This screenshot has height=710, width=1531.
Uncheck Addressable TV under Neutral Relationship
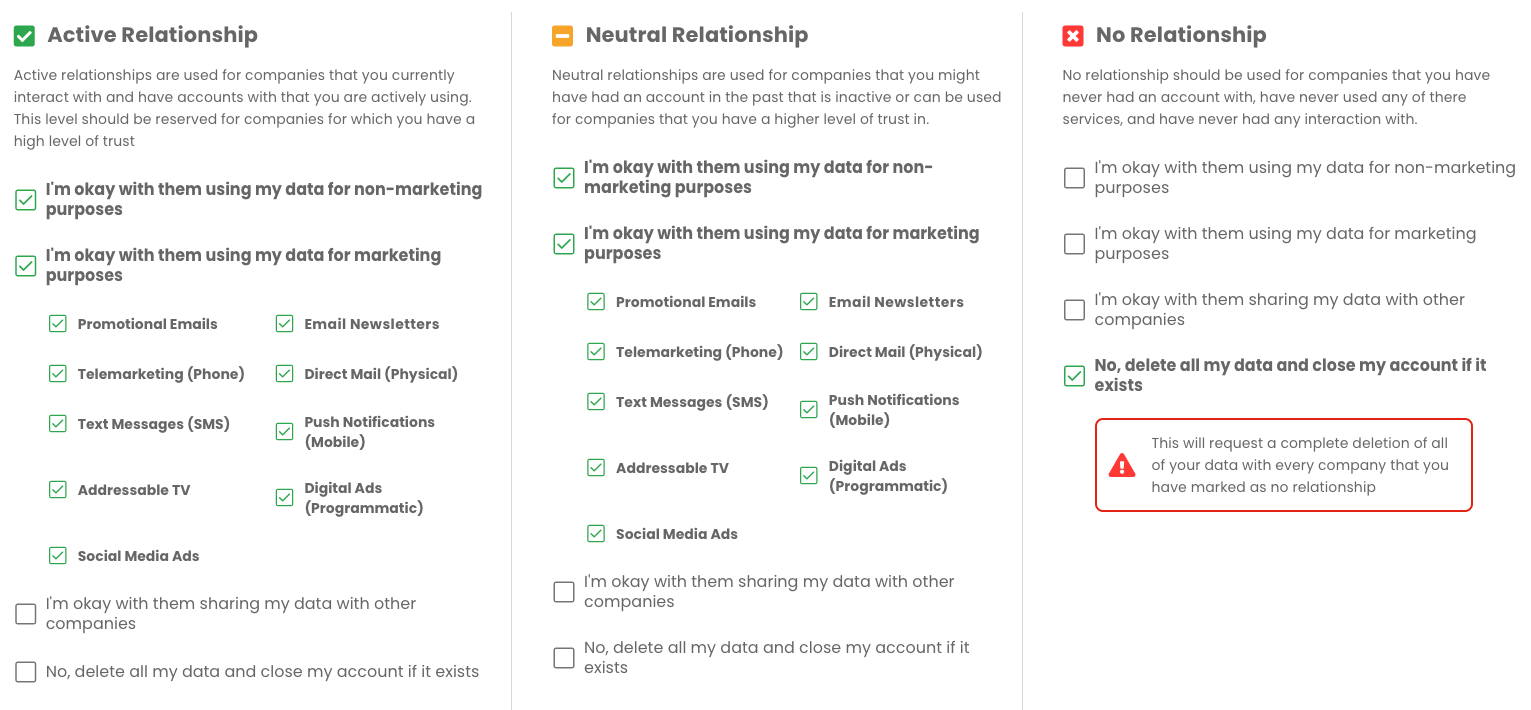click(x=596, y=468)
